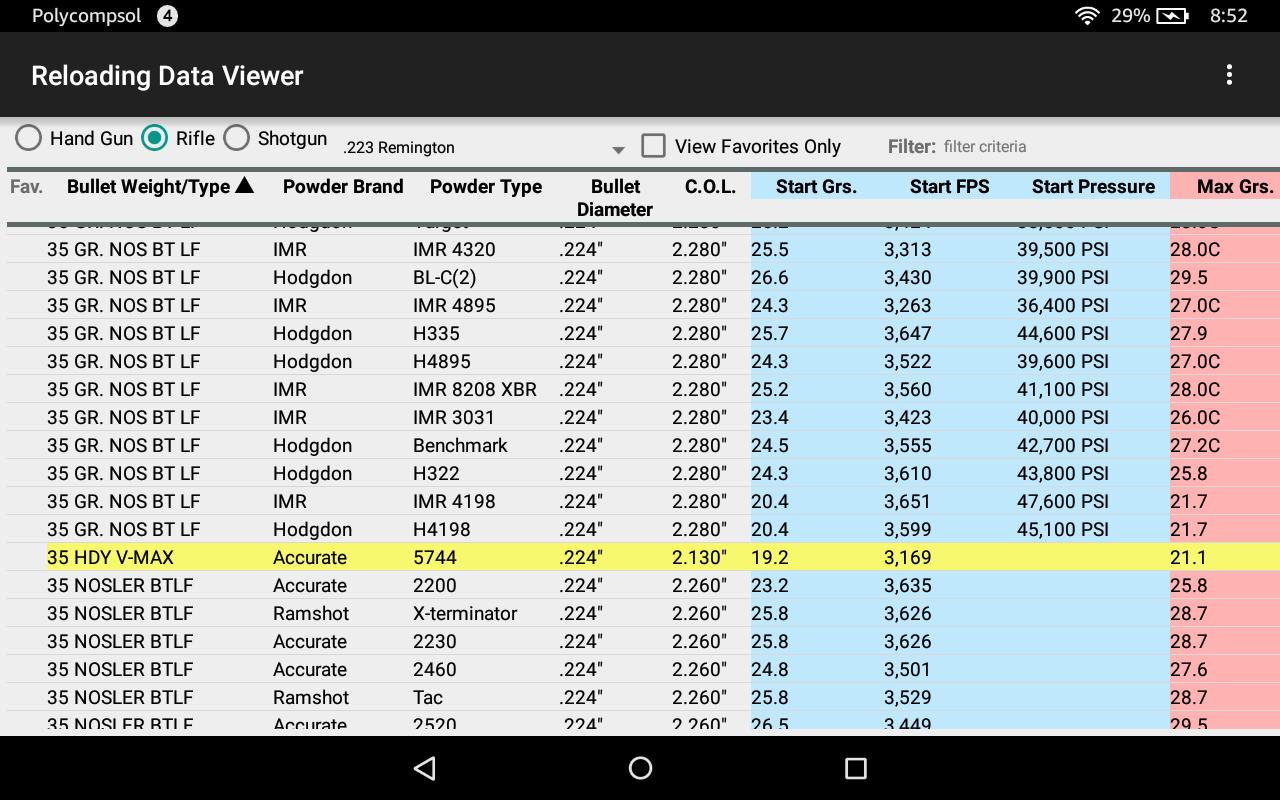Click the Max Grs. column header
The width and height of the screenshot is (1280, 800).
pos(1234,187)
